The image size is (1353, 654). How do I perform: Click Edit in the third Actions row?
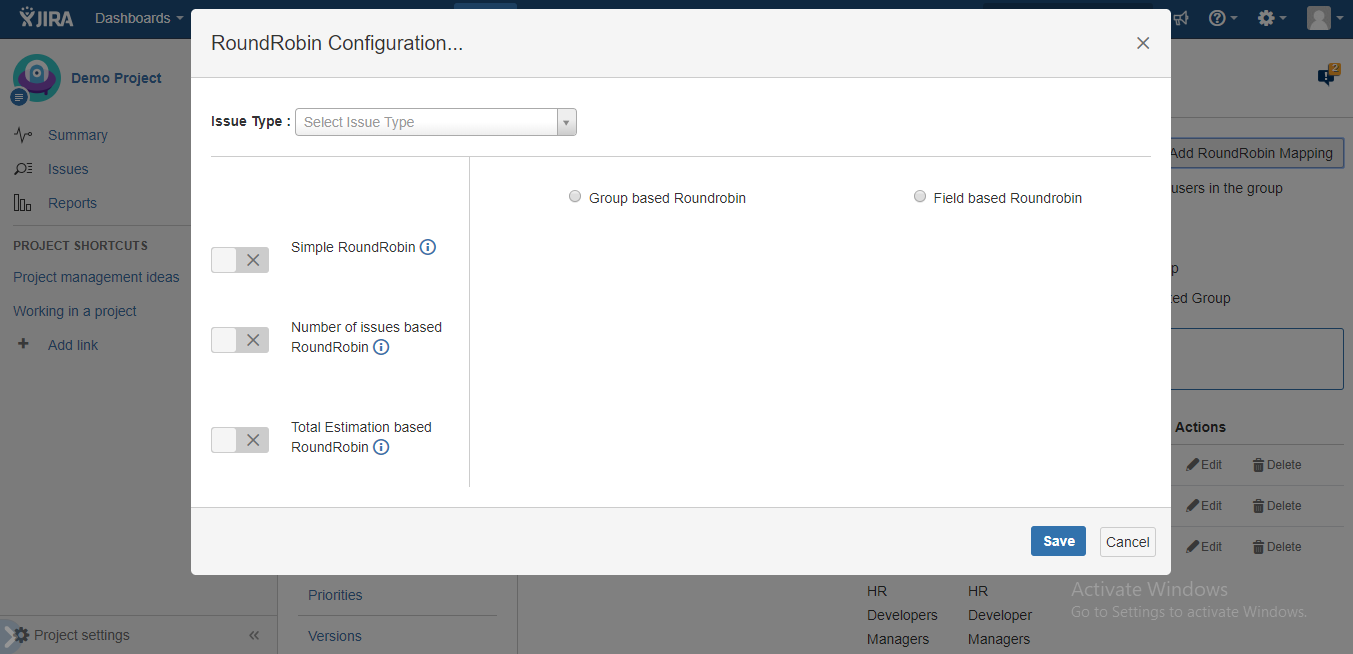click(x=1204, y=547)
